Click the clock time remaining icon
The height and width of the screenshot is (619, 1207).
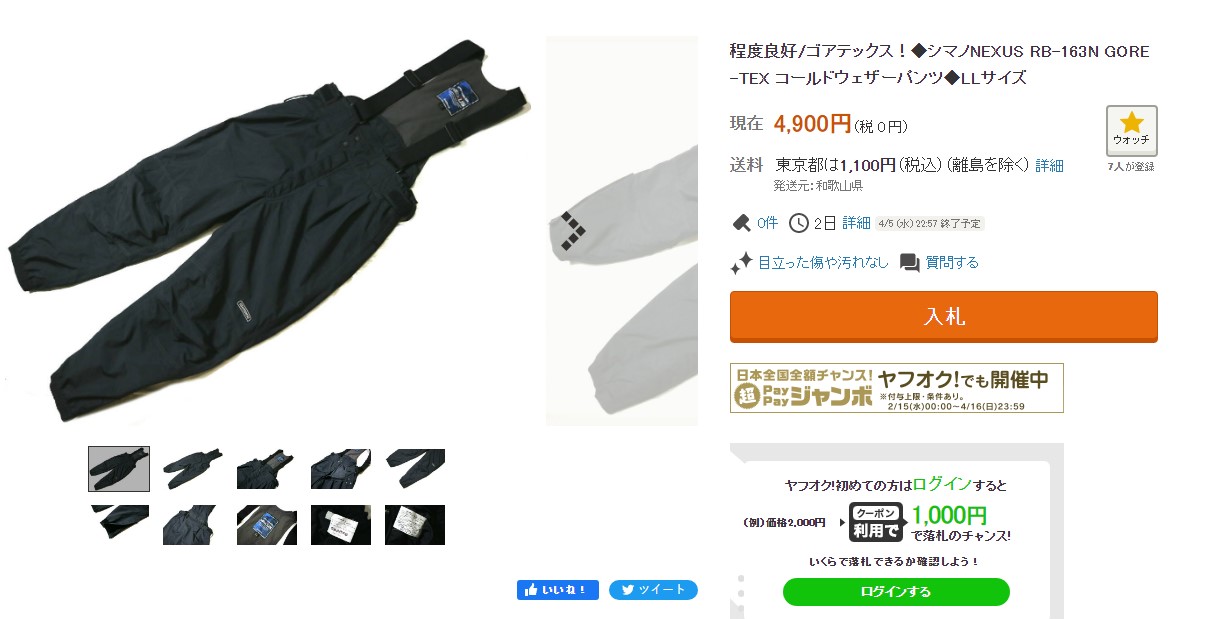[798, 223]
